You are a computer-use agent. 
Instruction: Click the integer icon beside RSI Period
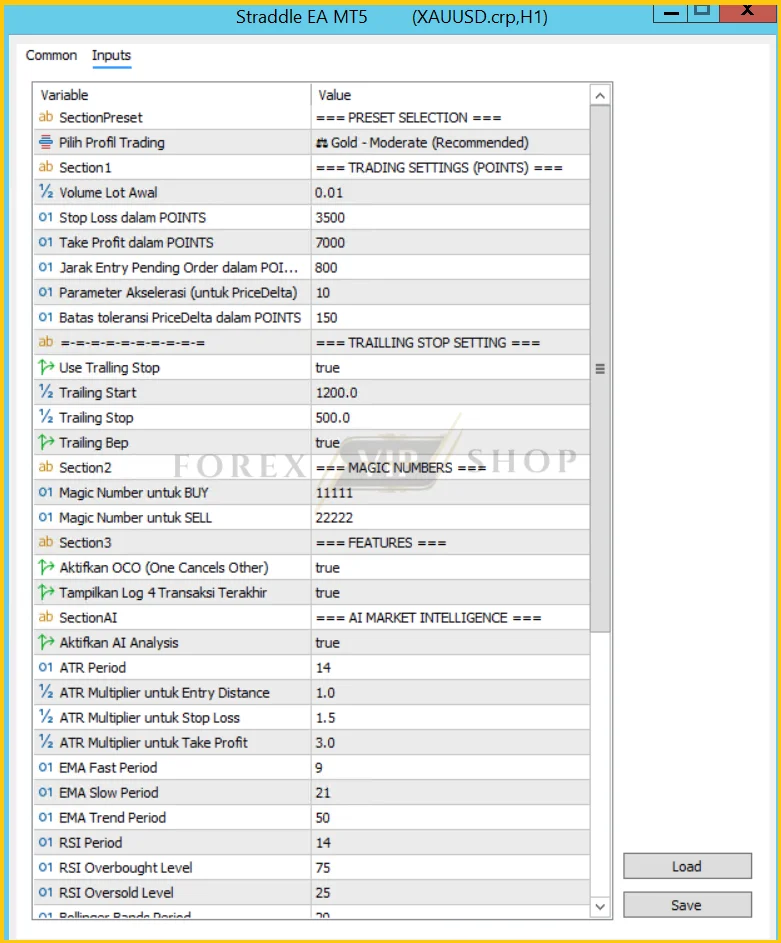click(x=46, y=843)
